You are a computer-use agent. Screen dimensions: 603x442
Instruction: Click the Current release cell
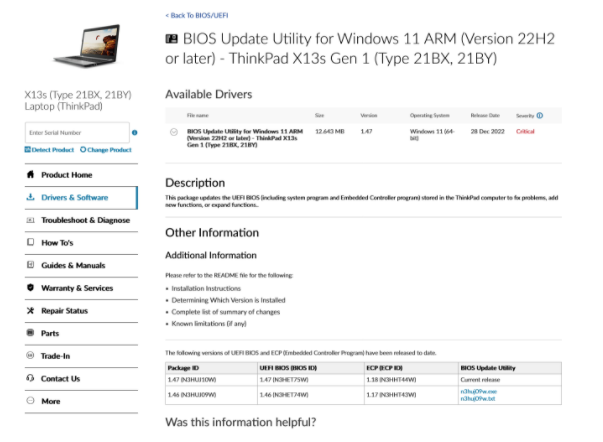510,380
